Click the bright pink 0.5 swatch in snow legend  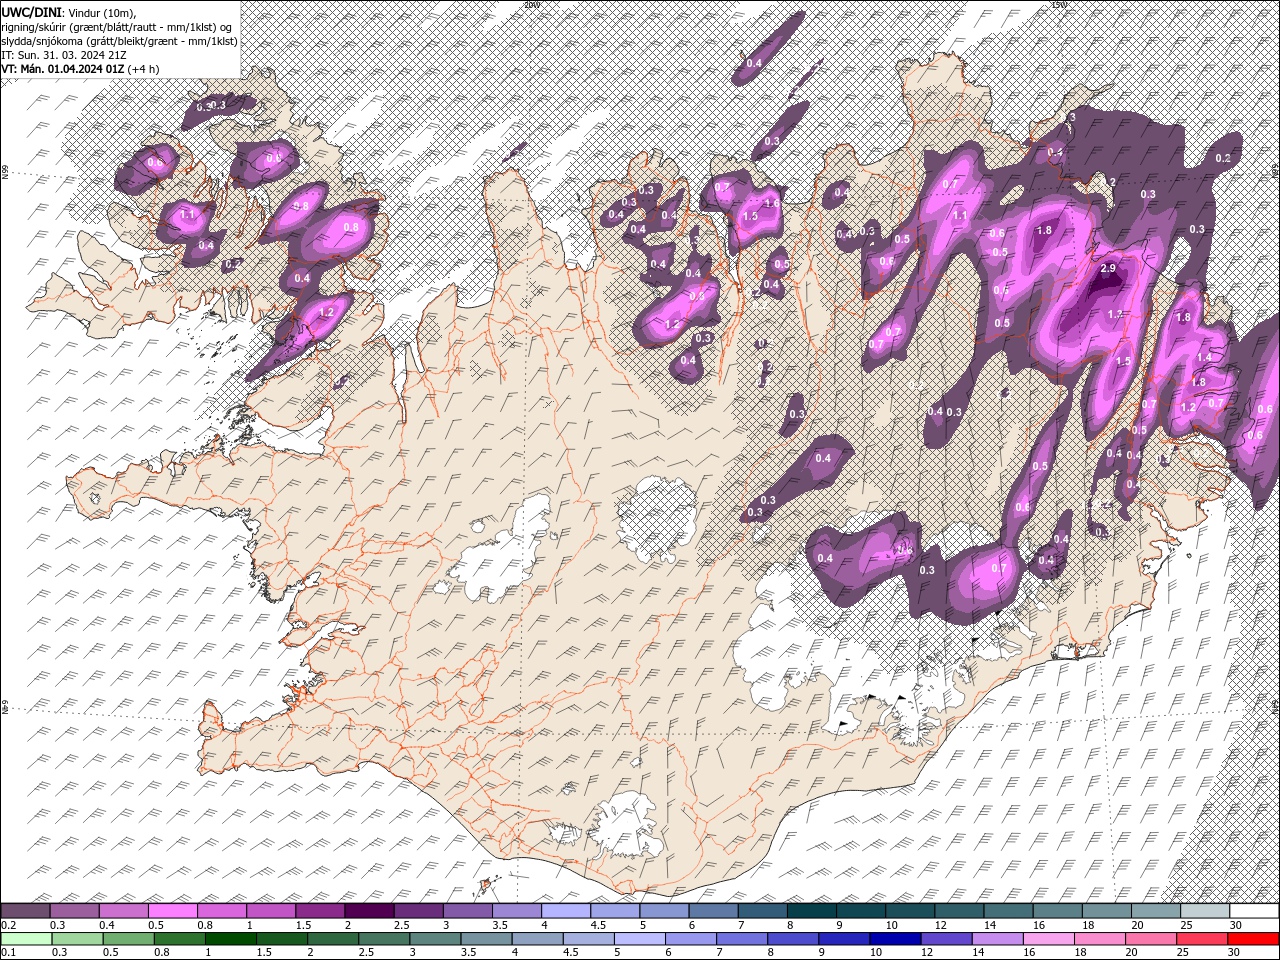172,911
